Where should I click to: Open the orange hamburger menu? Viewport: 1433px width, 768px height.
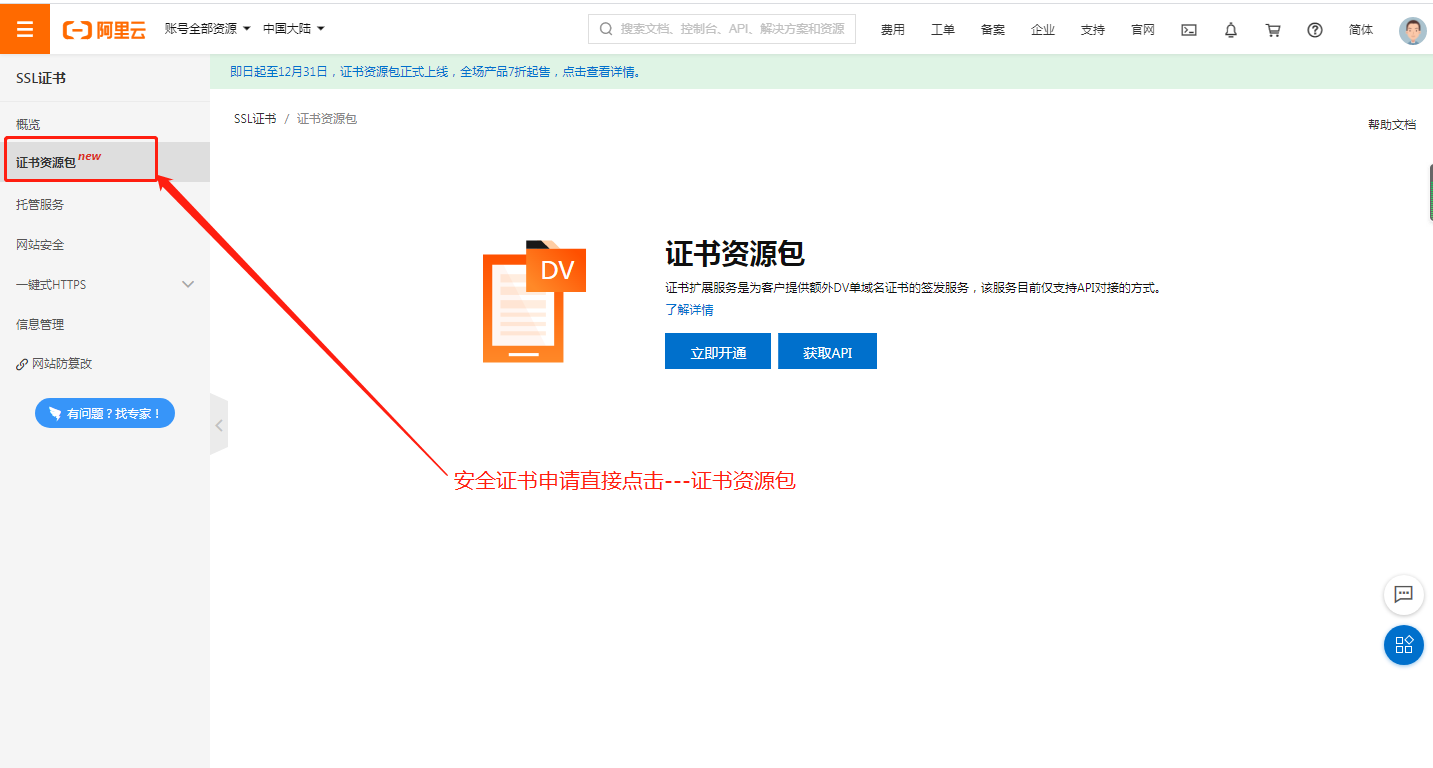[x=25, y=29]
